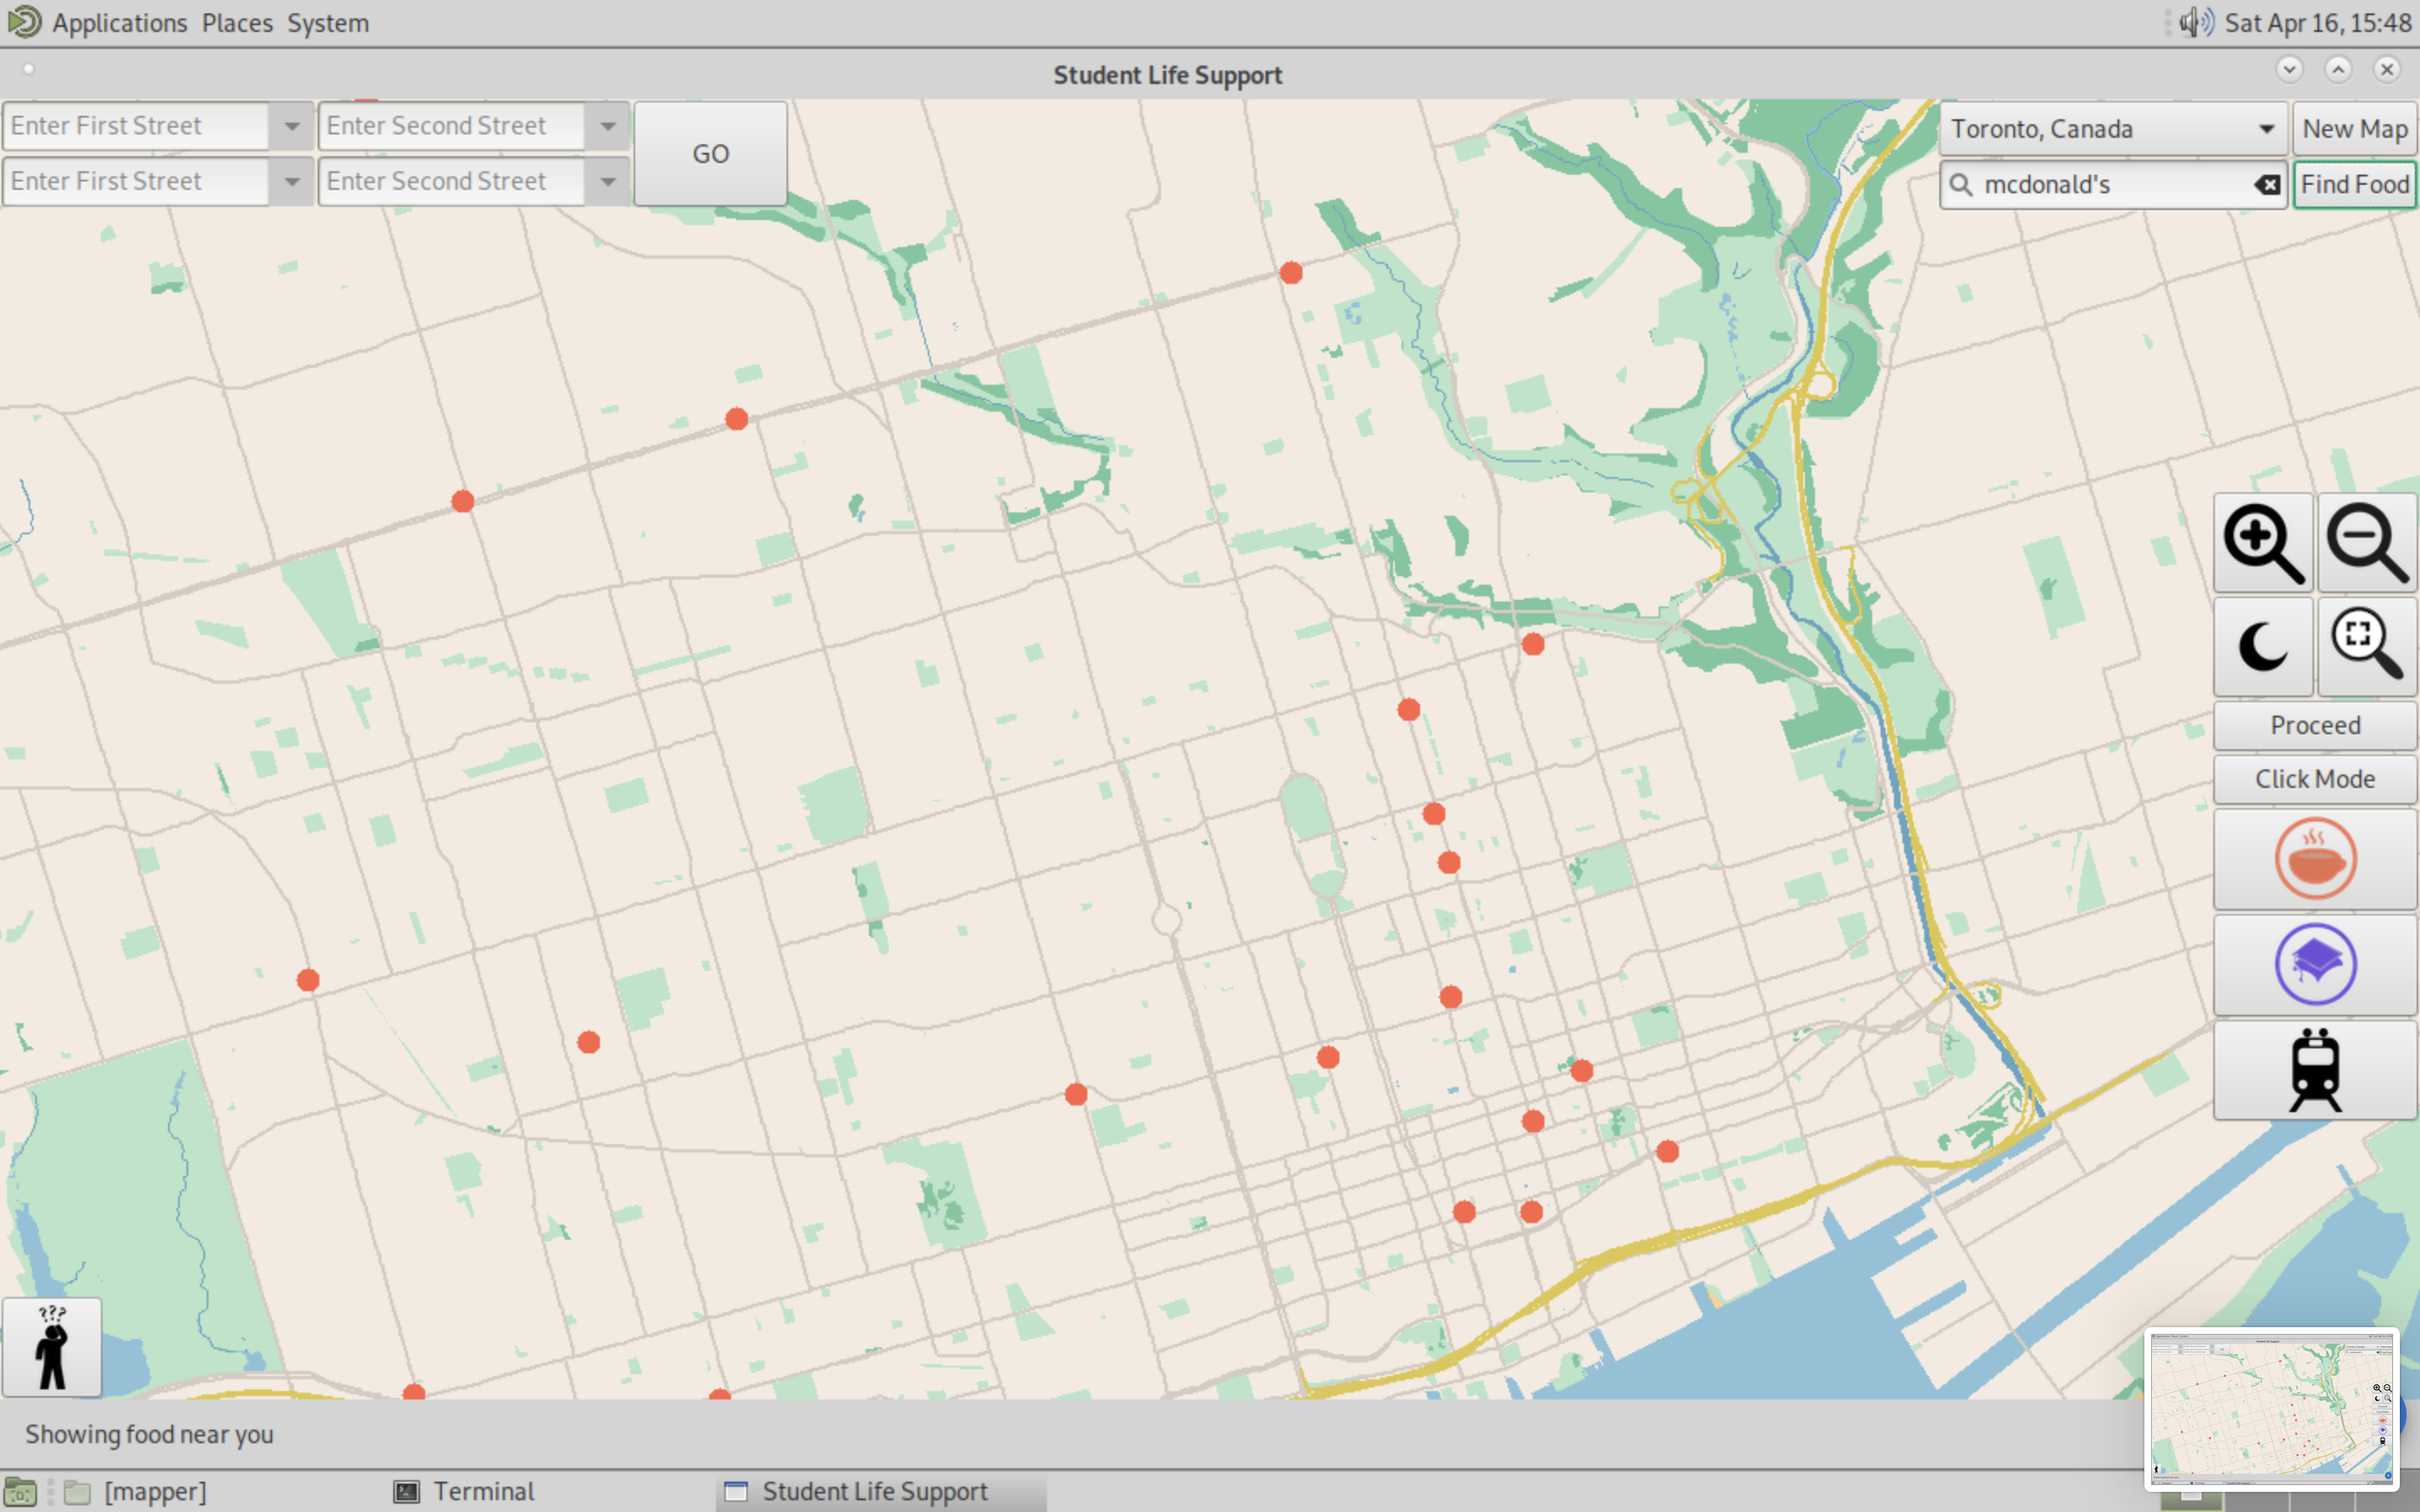Click the volume speaker icon

[2196, 22]
